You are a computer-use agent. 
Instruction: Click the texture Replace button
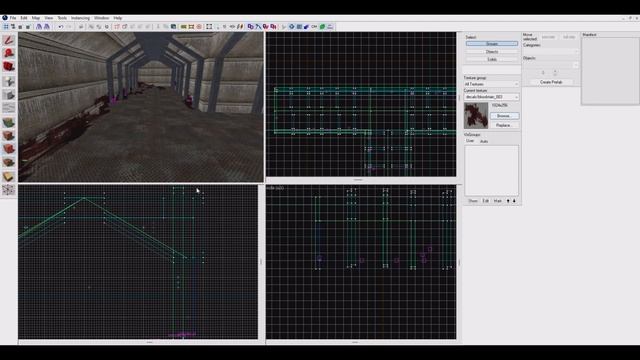click(504, 125)
